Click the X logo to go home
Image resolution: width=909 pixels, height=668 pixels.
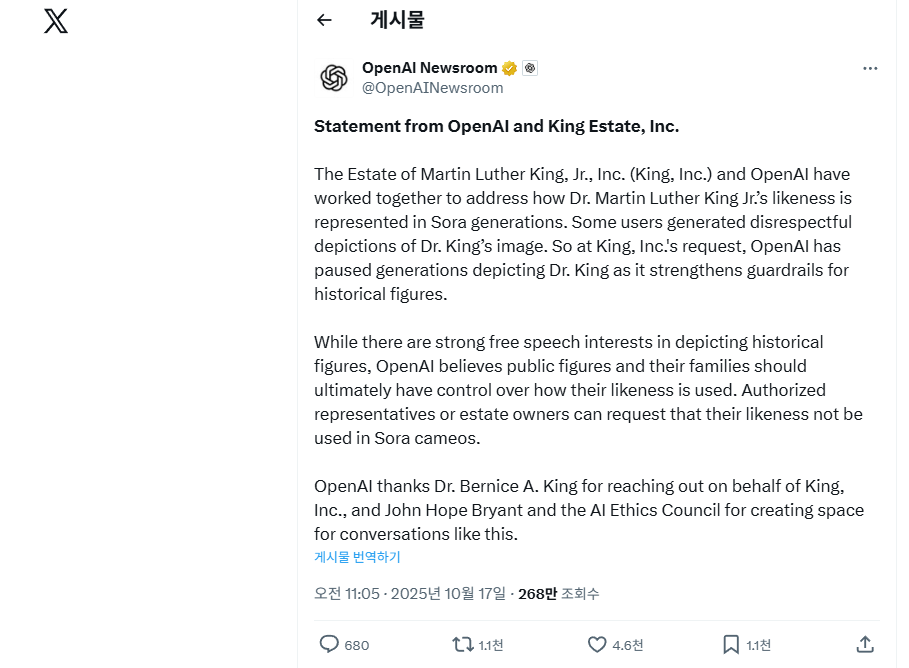pyautogui.click(x=56, y=22)
